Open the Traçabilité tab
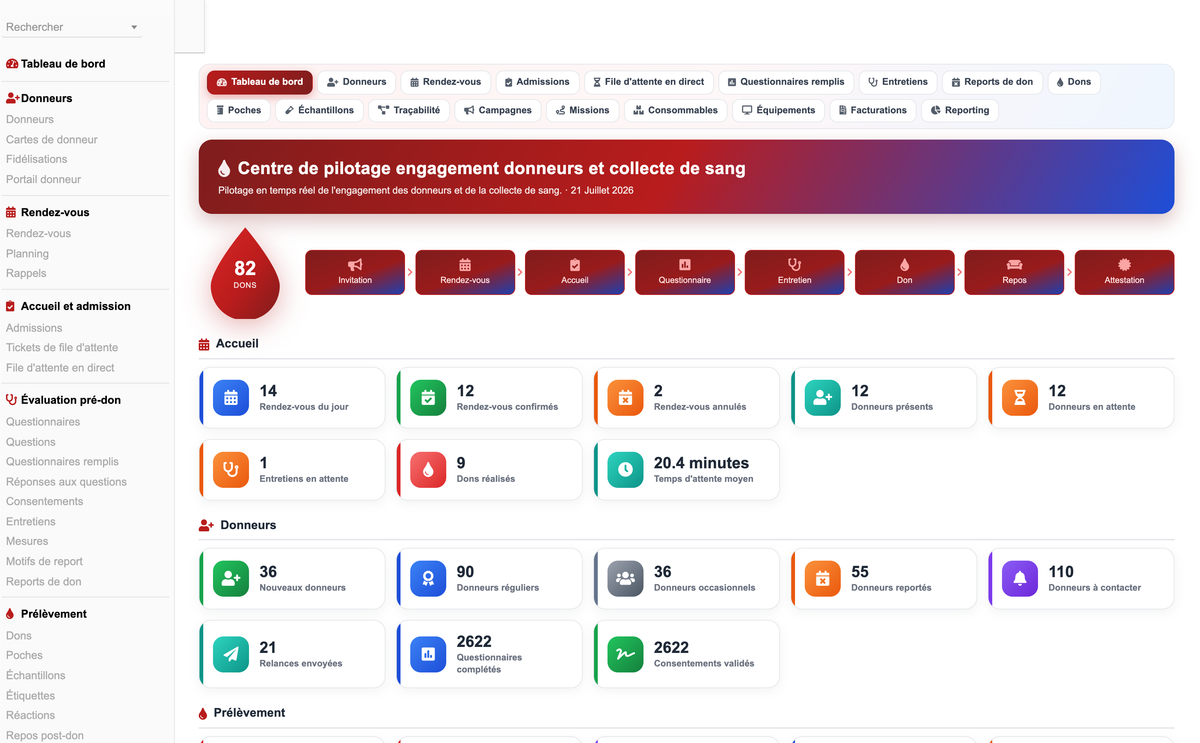Screen dimensions: 1200x743 [x=409, y=110]
